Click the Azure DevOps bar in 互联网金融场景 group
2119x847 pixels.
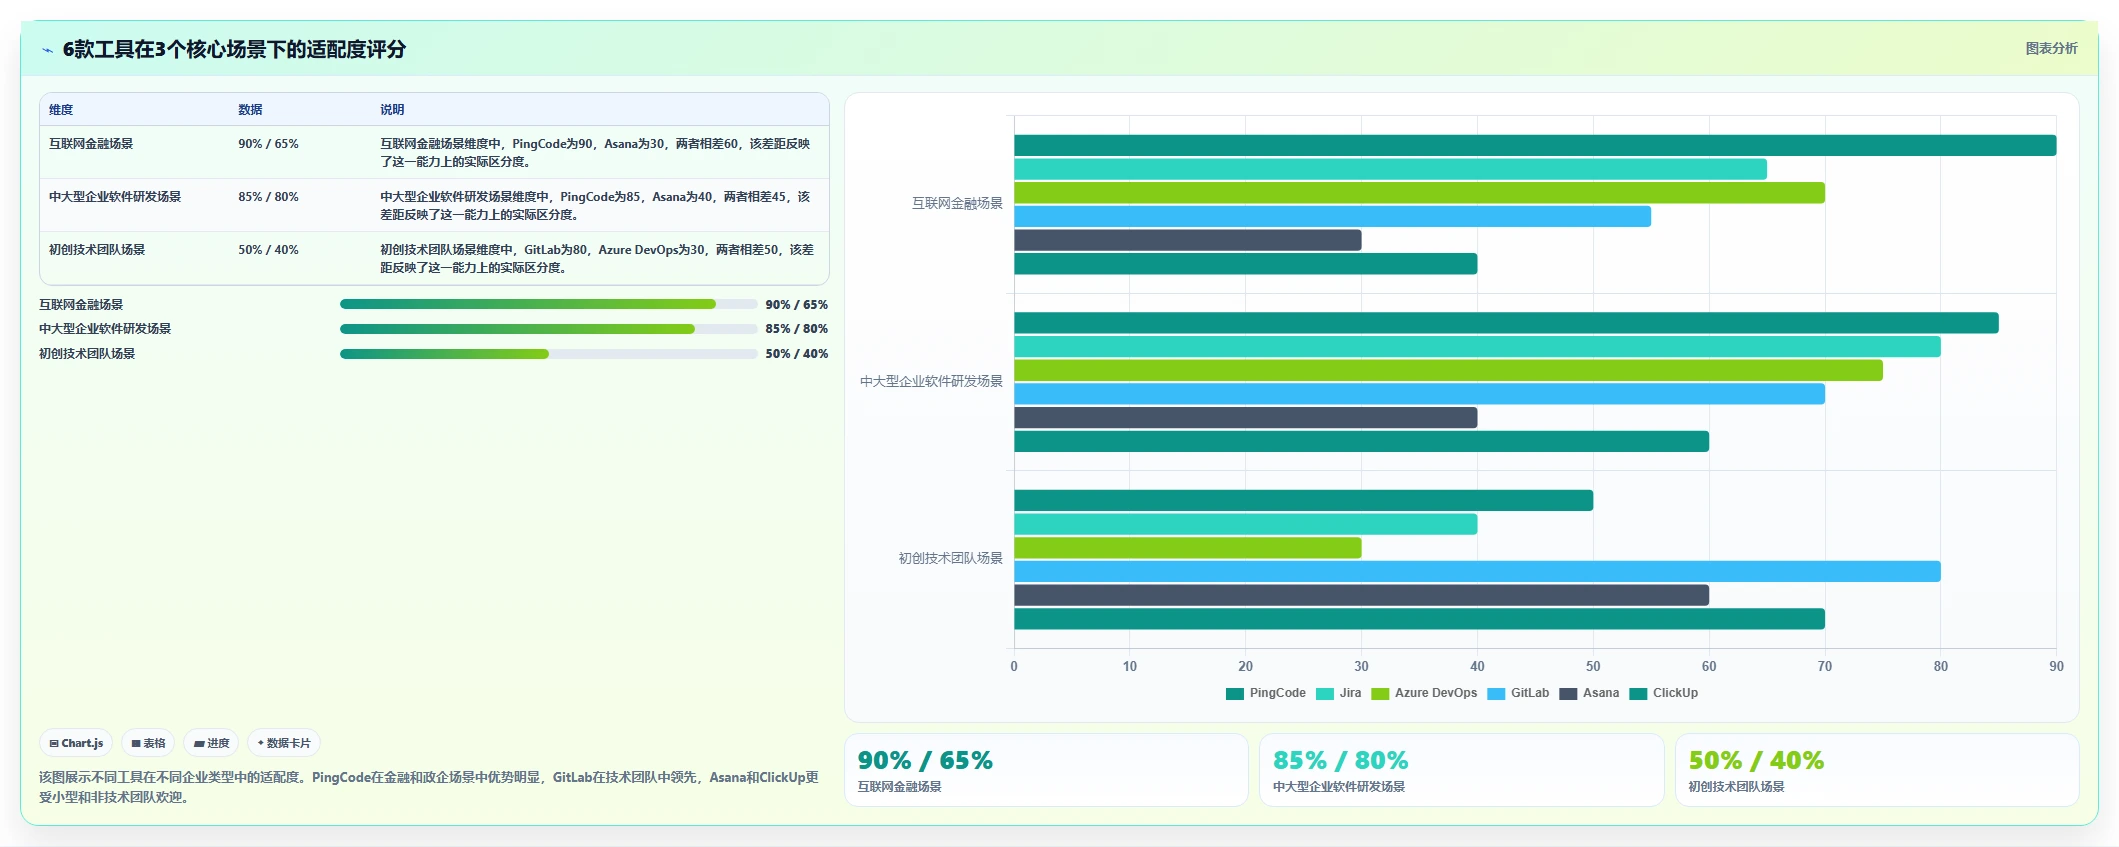(x=1419, y=193)
